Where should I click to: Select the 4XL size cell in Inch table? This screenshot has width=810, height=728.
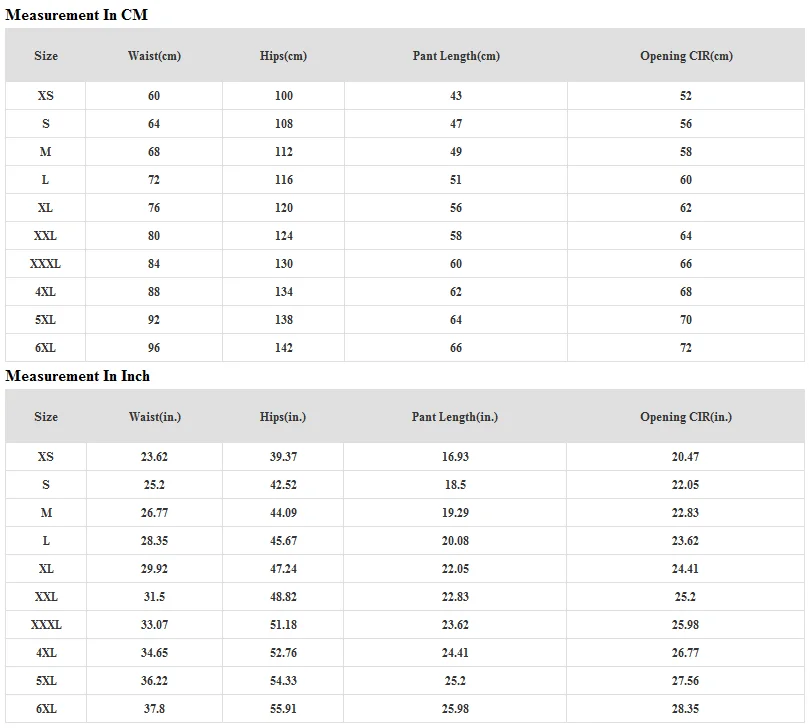[x=46, y=653]
